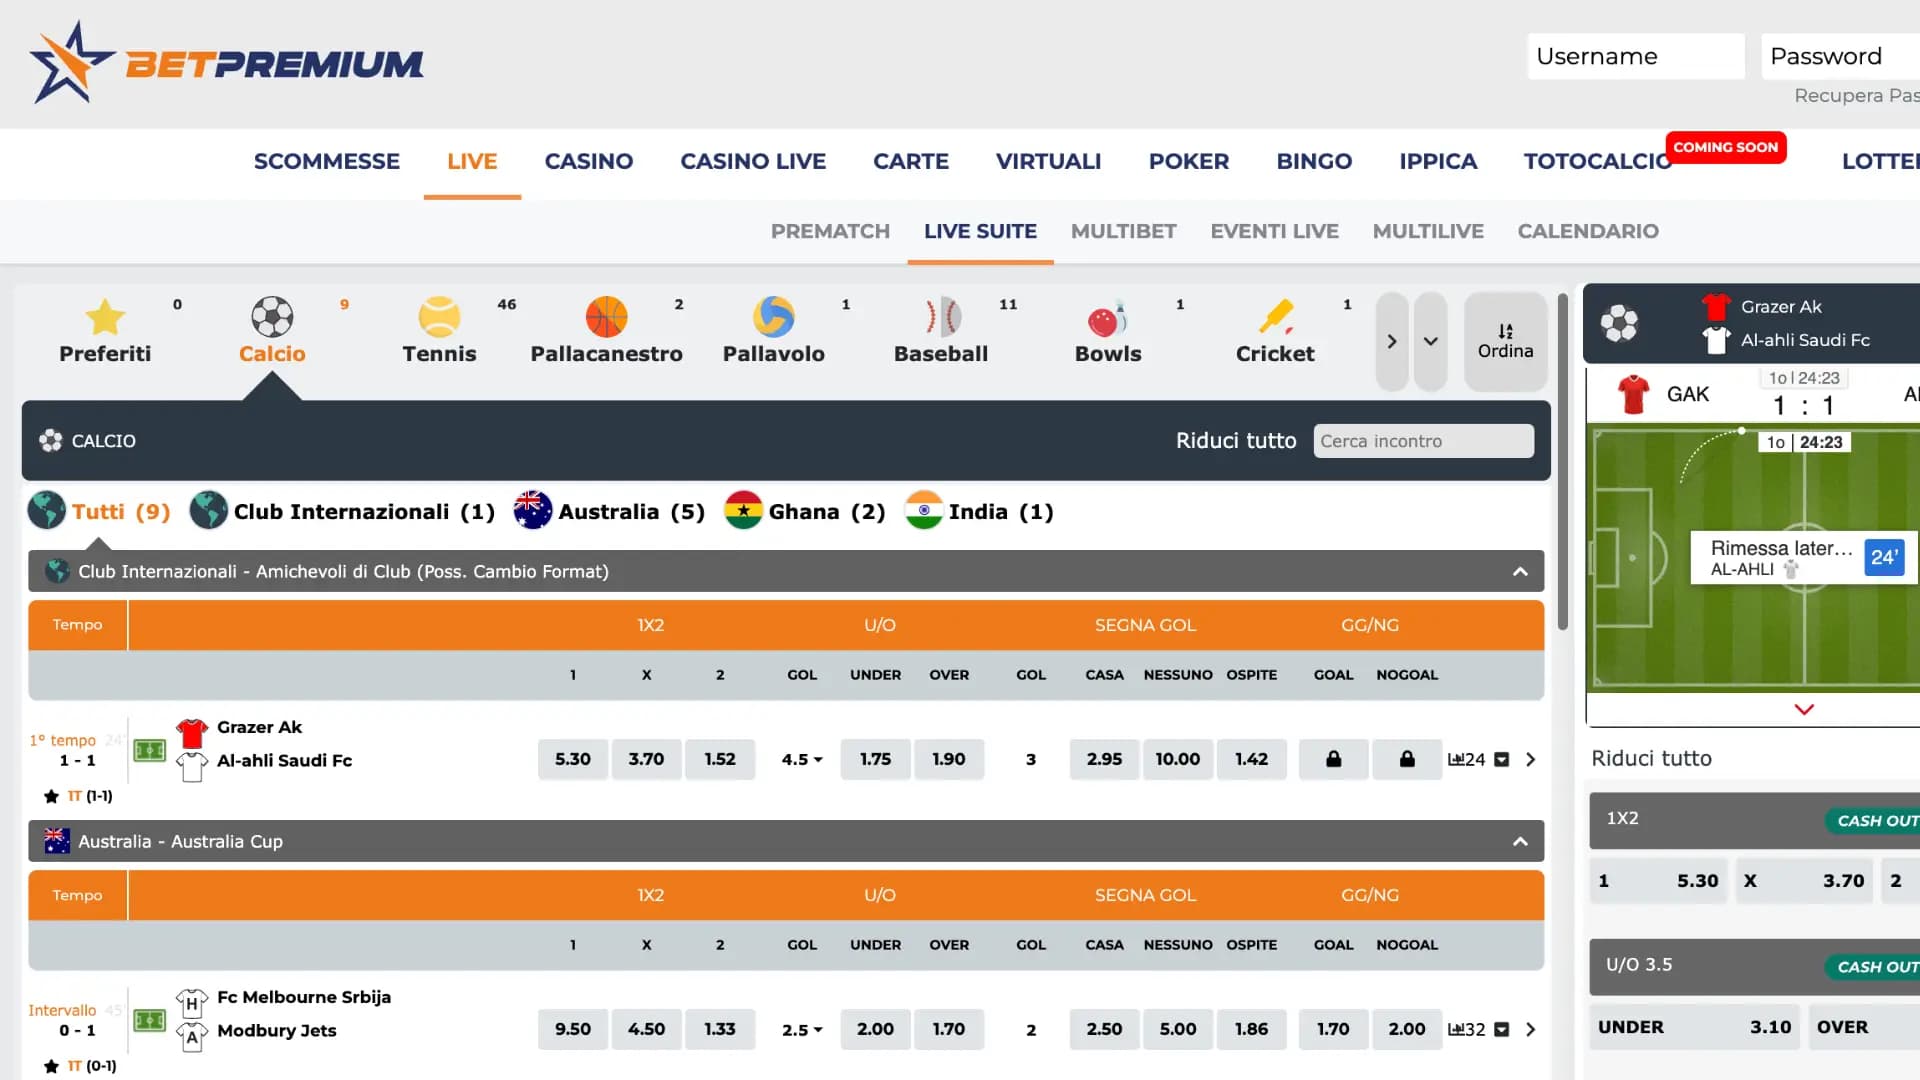Image resolution: width=1920 pixels, height=1080 pixels.
Task: Open the Tennis live events category
Action: click(x=439, y=330)
